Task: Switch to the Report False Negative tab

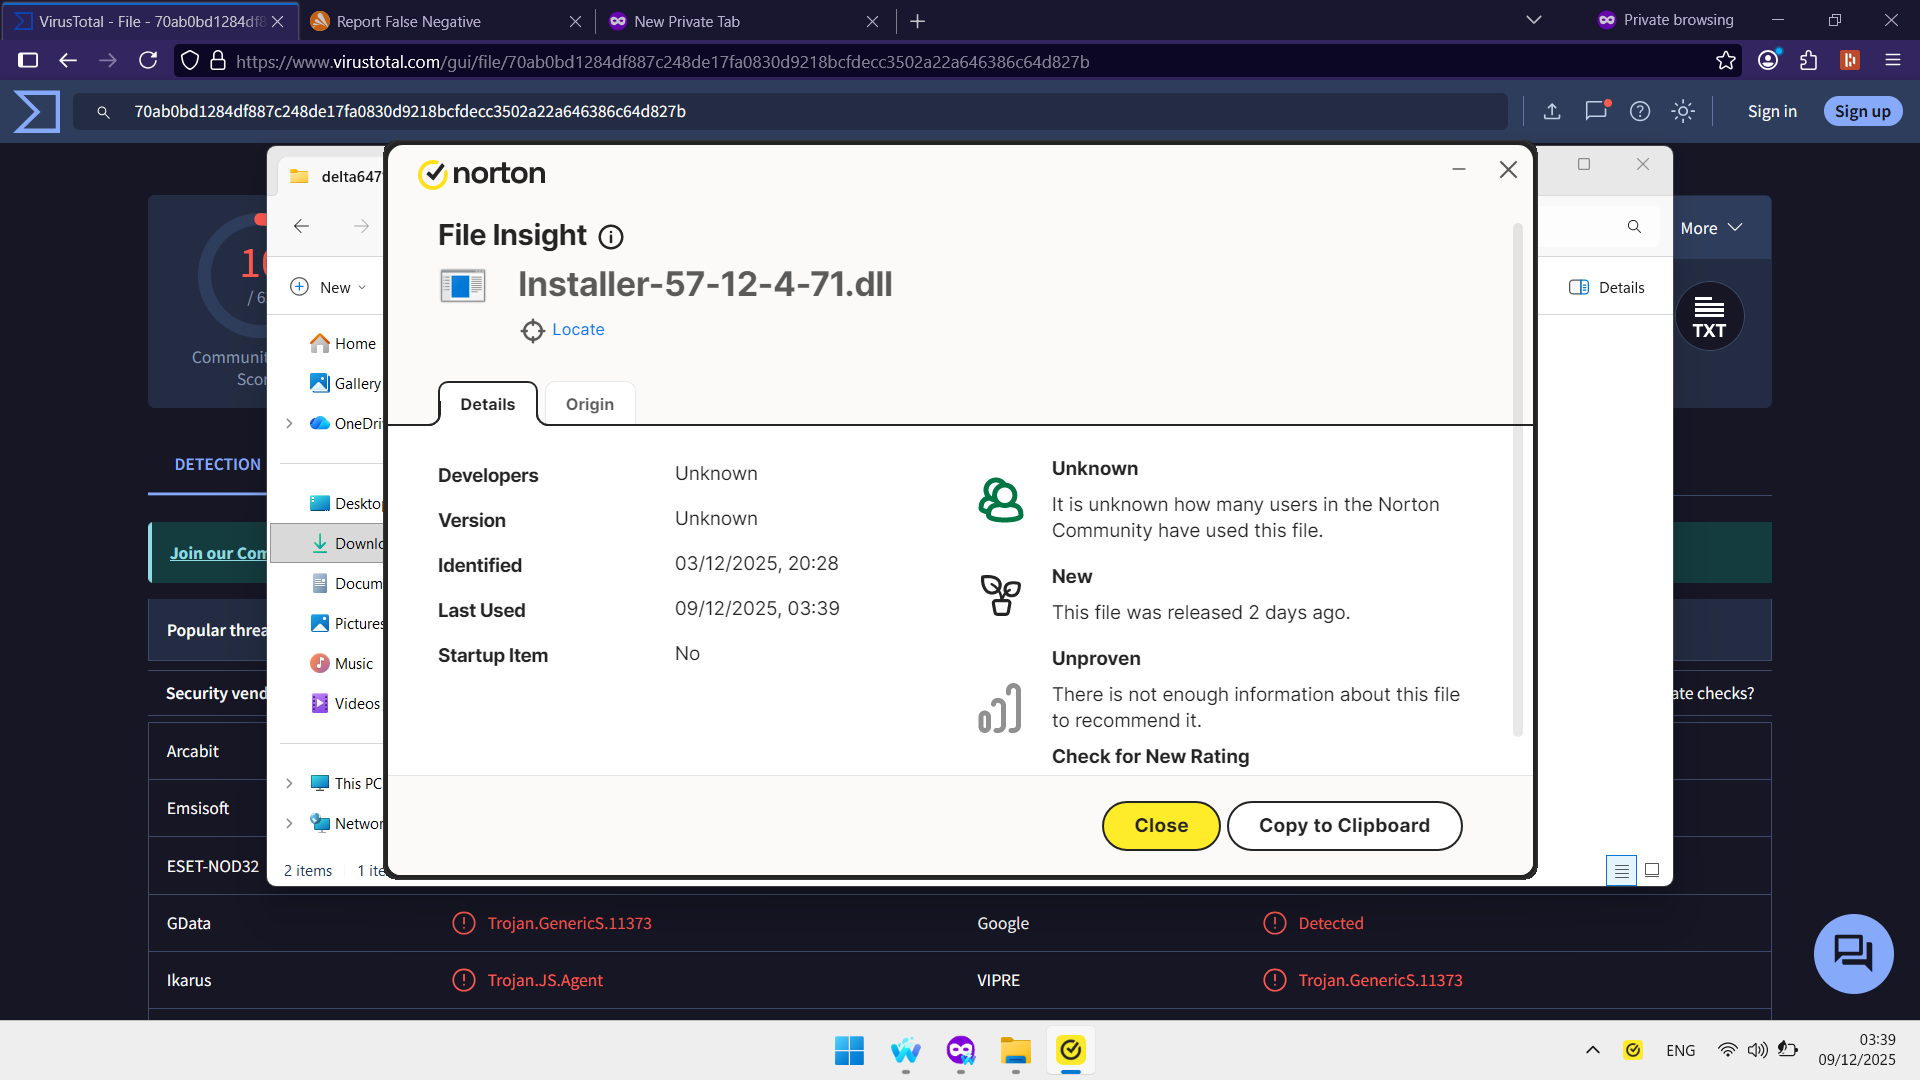Action: pos(410,21)
